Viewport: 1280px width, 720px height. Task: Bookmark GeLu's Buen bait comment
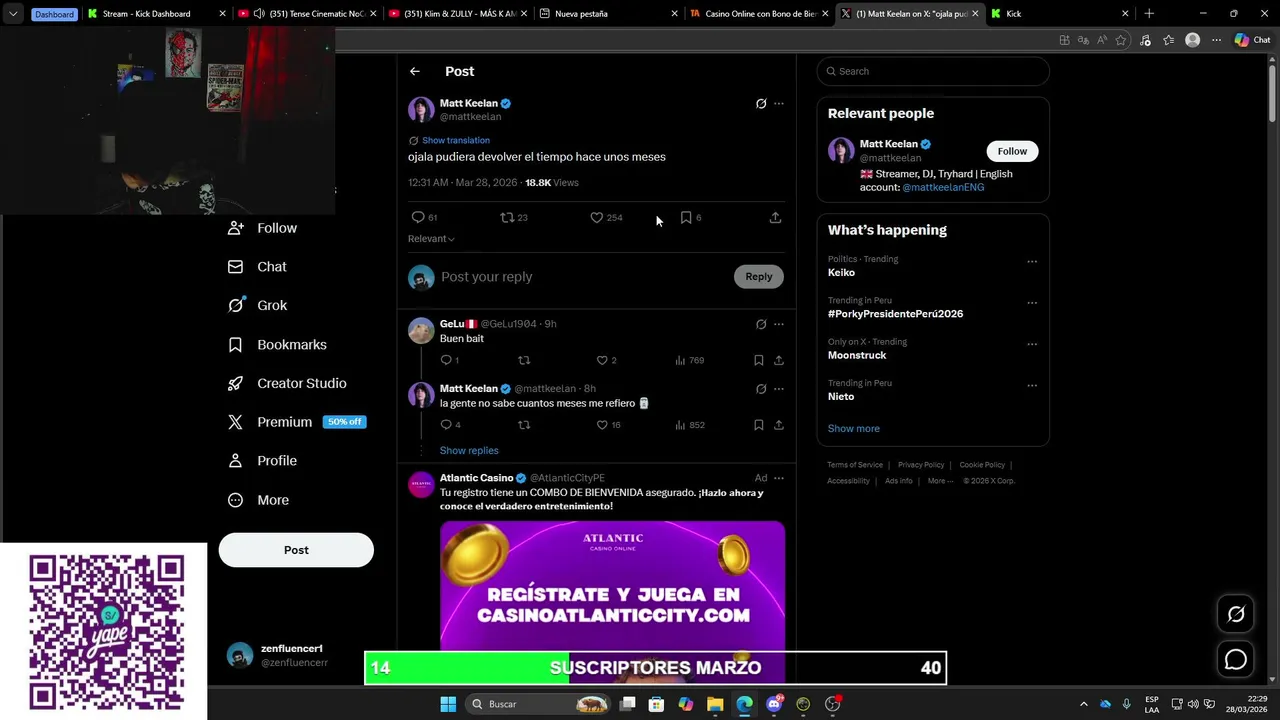pyautogui.click(x=759, y=360)
